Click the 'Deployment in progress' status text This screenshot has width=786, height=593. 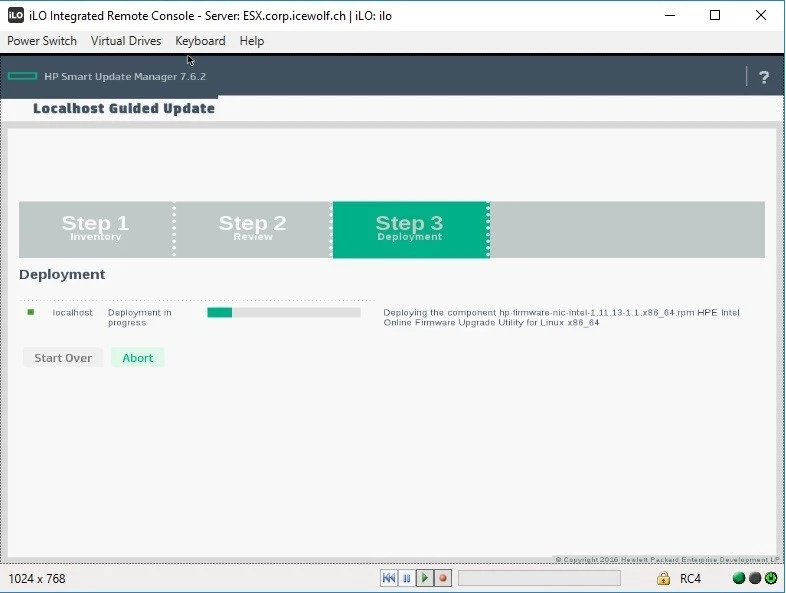tap(140, 317)
